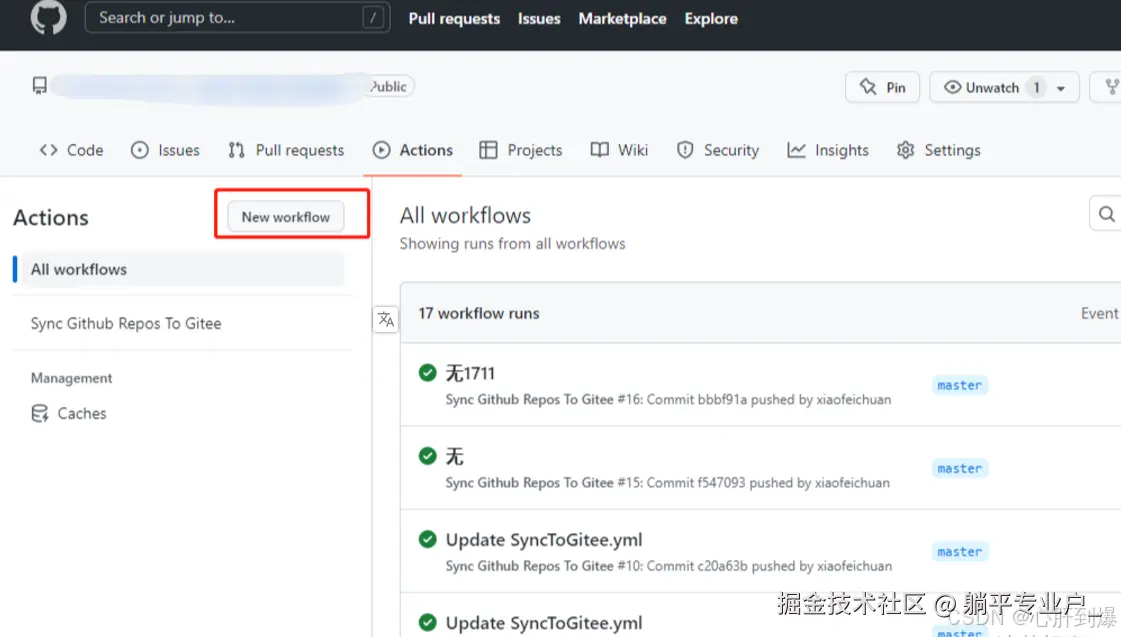The image size is (1121, 637).
Task: Click the 17 workflow runs text
Action: coord(479,313)
